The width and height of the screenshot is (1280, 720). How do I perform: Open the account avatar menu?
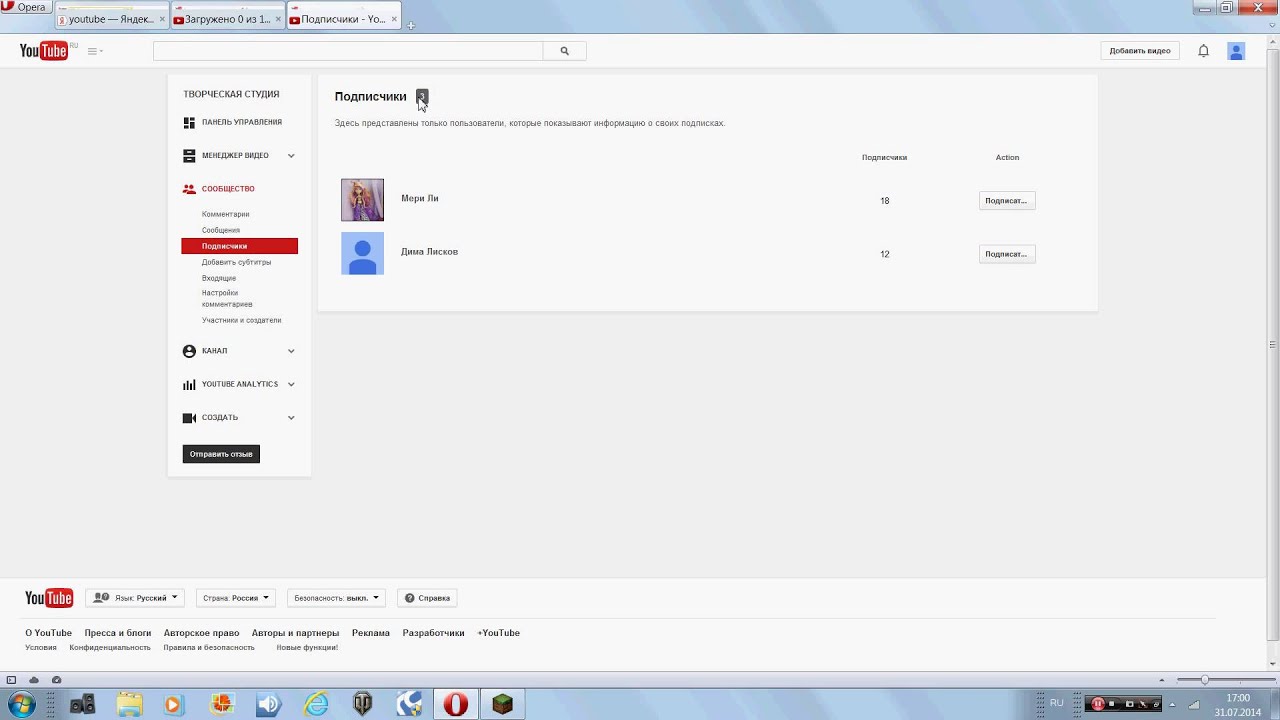click(x=1236, y=51)
